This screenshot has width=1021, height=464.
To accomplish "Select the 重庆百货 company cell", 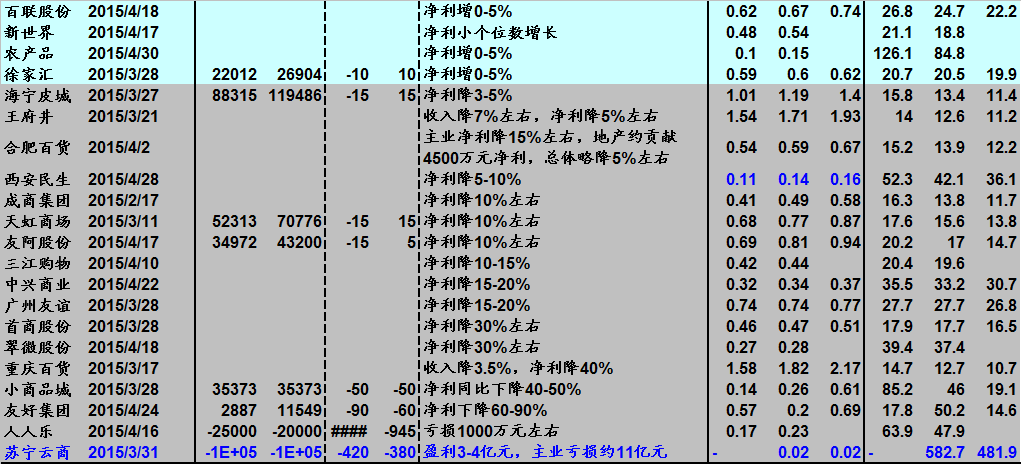I will [37, 368].
